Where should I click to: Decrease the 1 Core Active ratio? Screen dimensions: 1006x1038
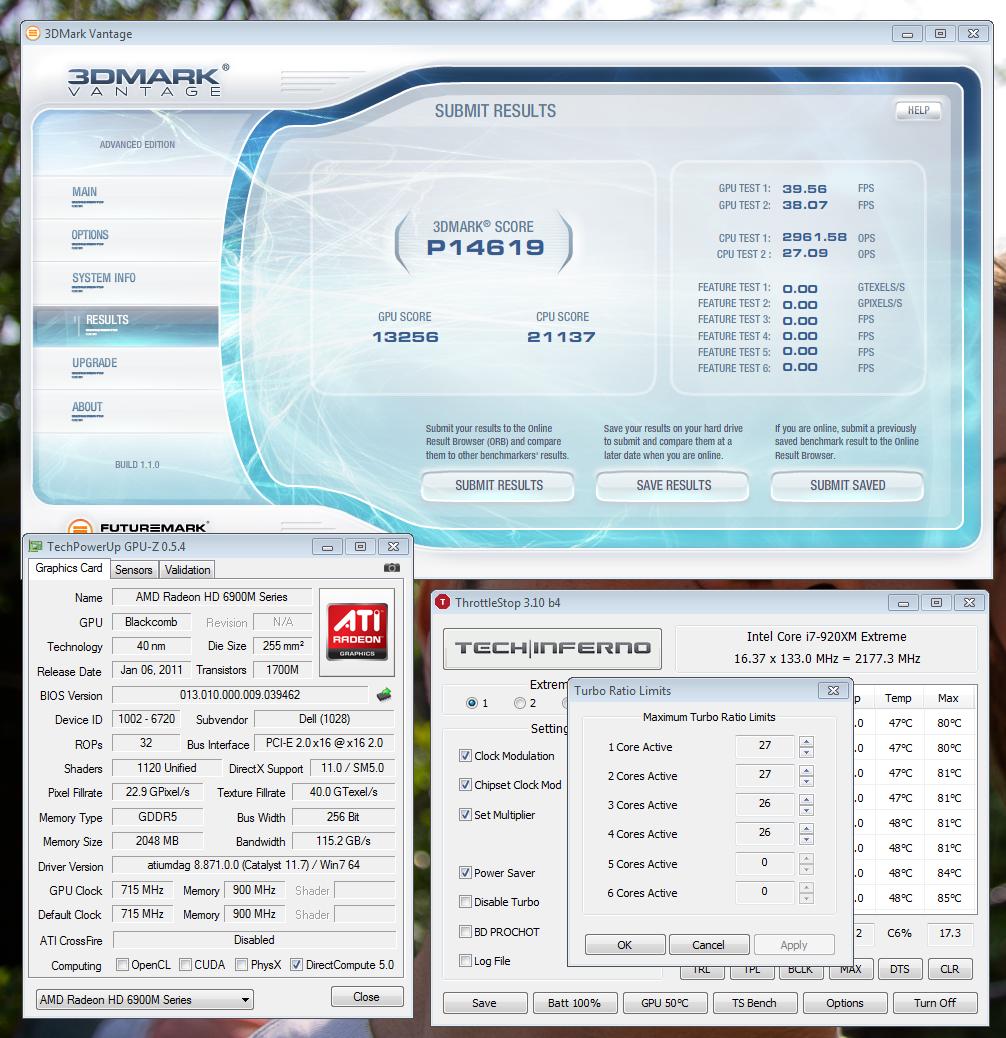click(806, 753)
